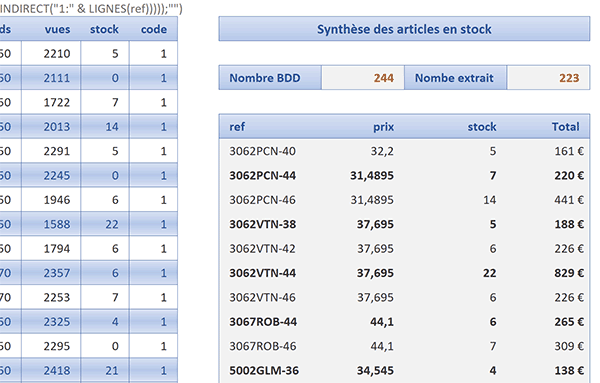This screenshot has width=600, height=383.
Task: Select views cell 2418
Action: click(51, 370)
